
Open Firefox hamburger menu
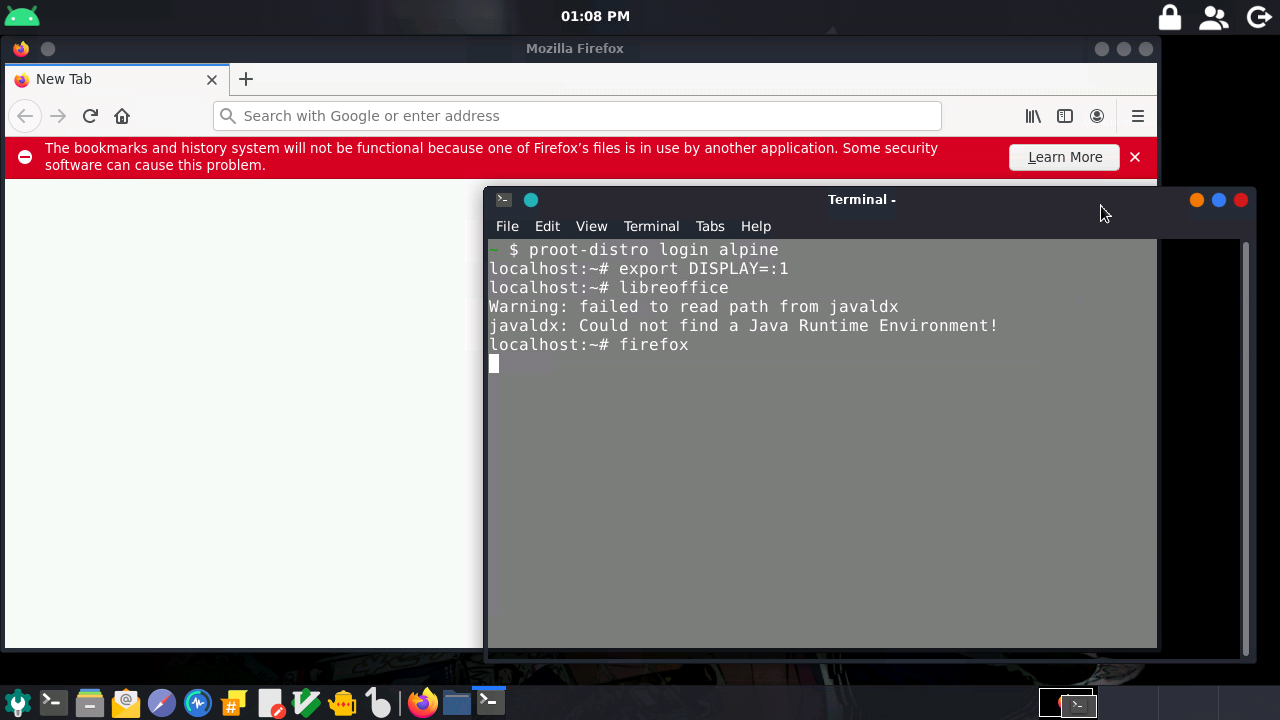click(x=1138, y=116)
